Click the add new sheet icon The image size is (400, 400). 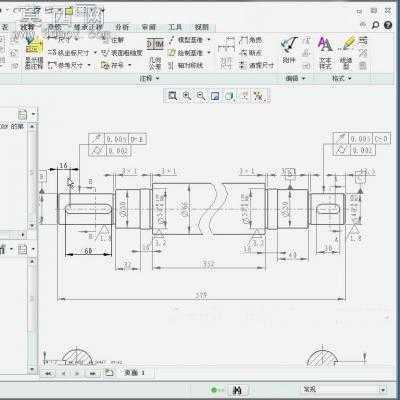pyautogui.click(x=109, y=373)
